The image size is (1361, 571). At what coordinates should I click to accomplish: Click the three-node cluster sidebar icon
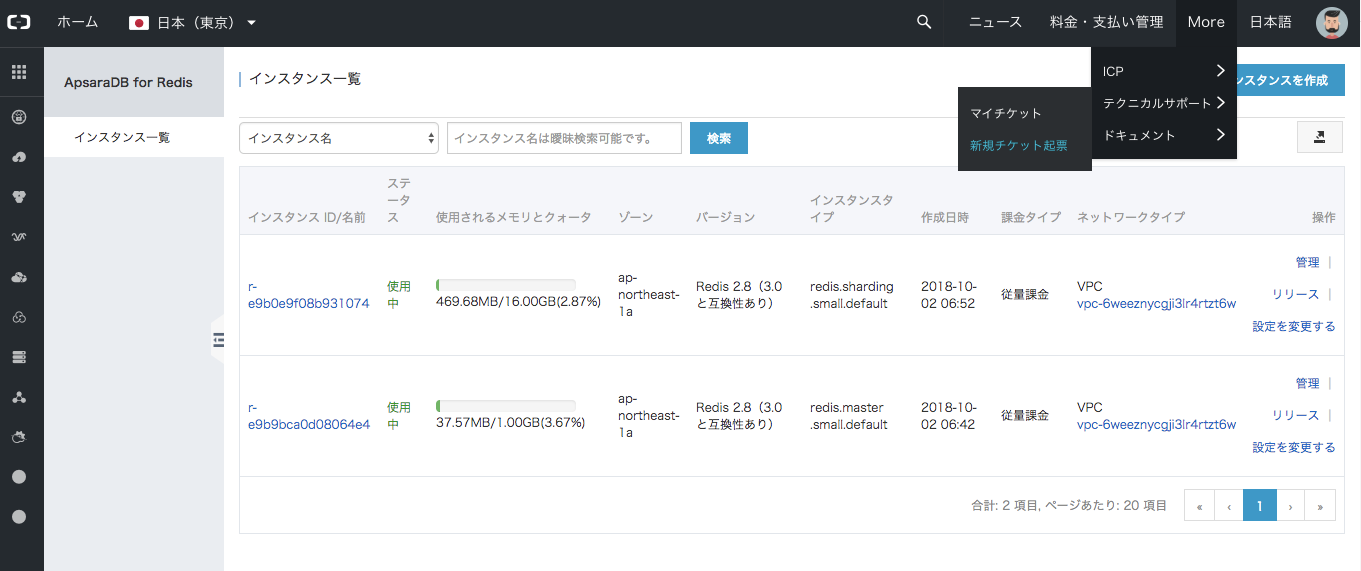point(19,397)
